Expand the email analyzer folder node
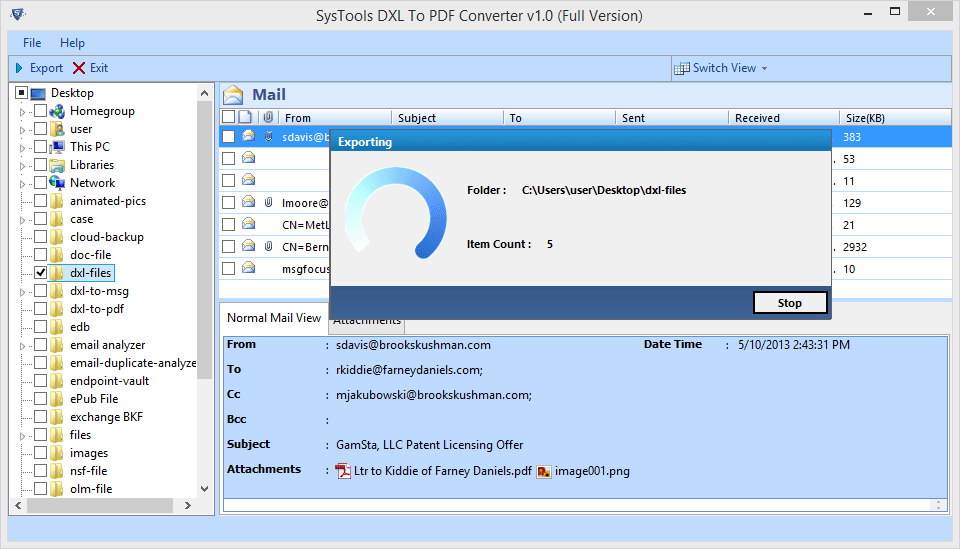This screenshot has height=549, width=960. coord(23,346)
